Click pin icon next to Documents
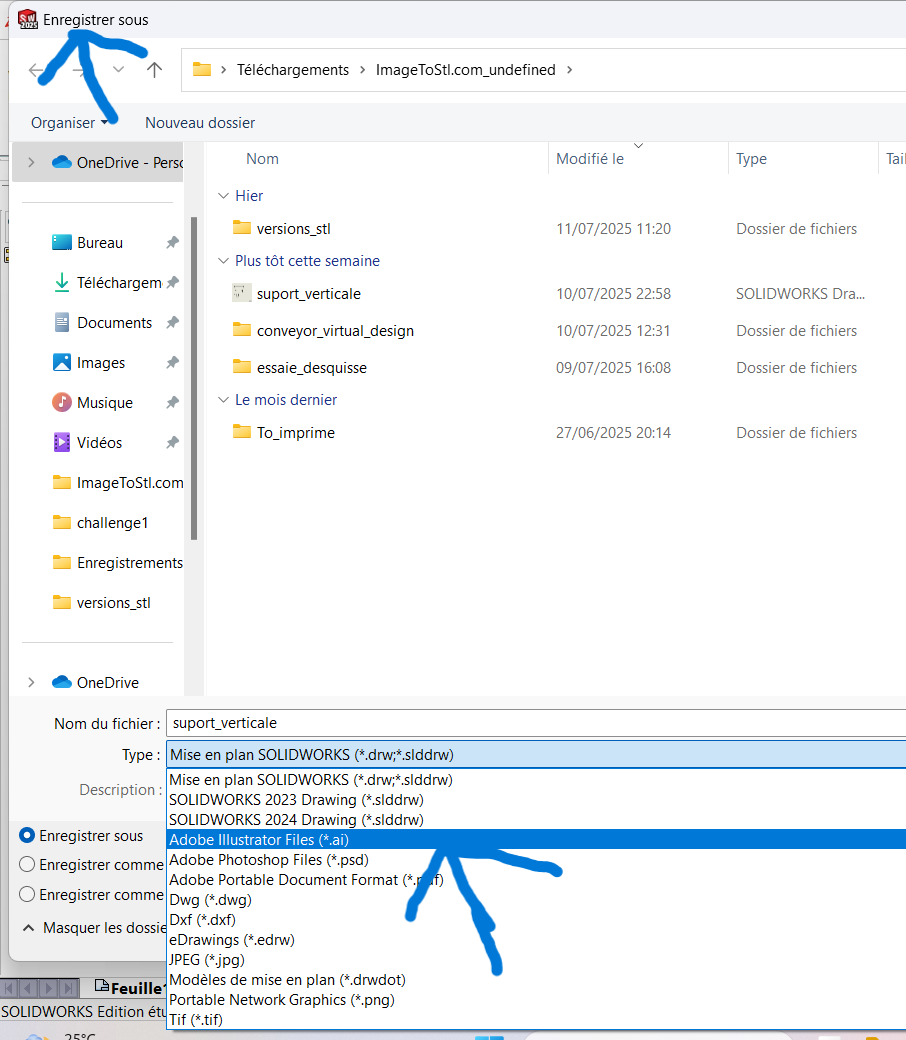Image resolution: width=906 pixels, height=1040 pixels. tap(172, 322)
